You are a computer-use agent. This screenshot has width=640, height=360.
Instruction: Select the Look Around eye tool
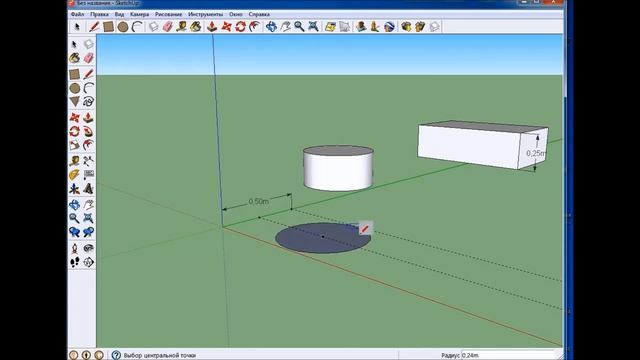[x=88, y=248]
